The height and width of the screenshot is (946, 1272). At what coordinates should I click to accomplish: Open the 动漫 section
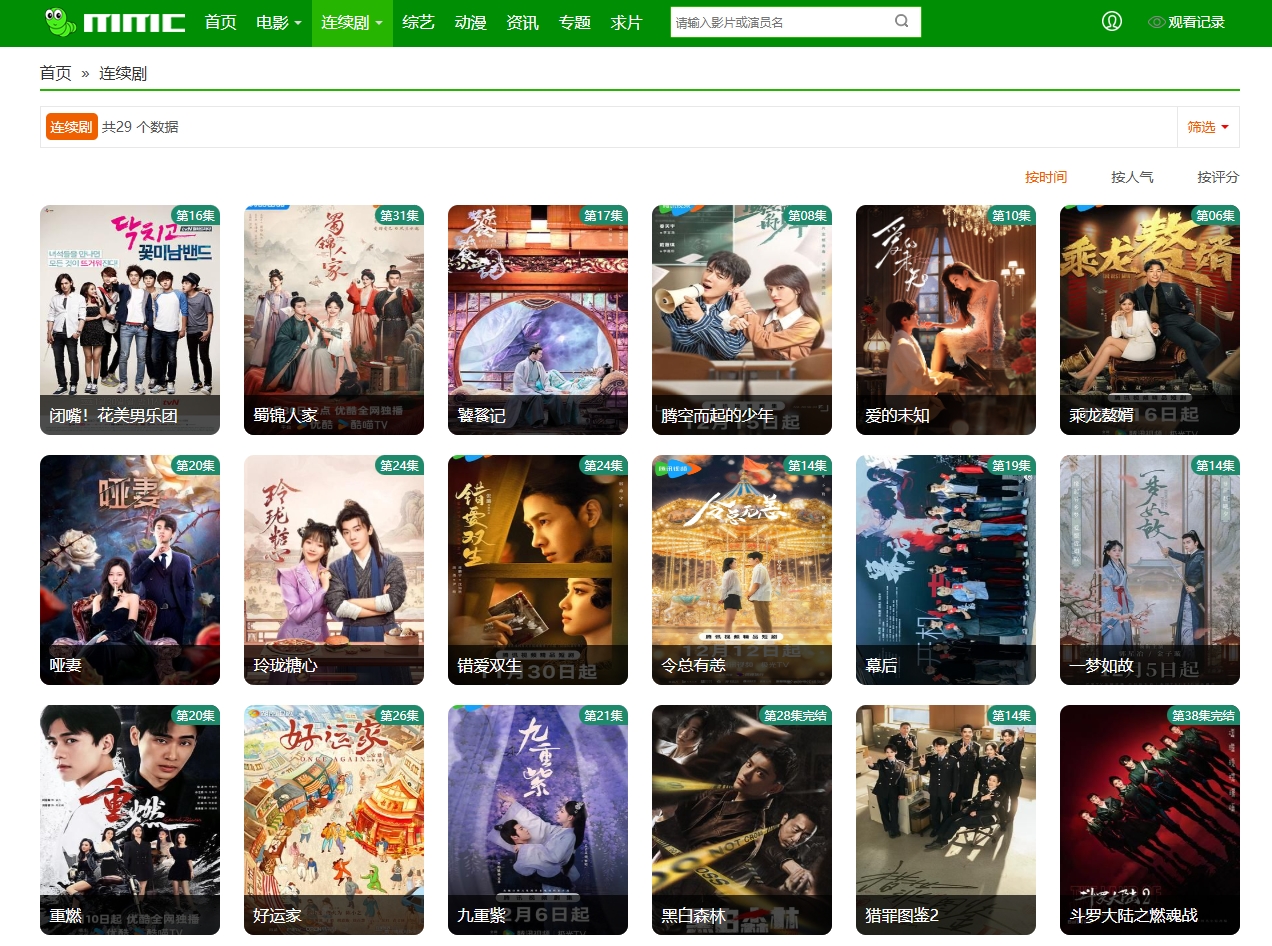click(471, 22)
